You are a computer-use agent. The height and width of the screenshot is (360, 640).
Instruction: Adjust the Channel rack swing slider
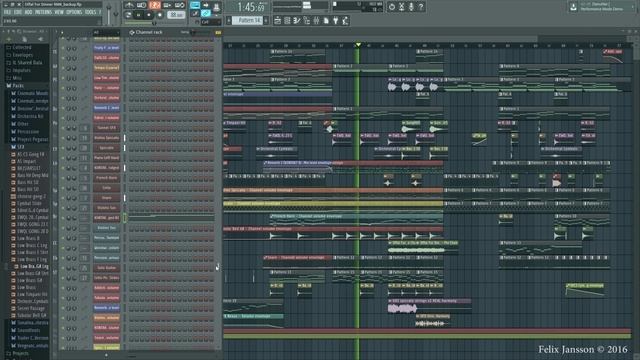pyautogui.click(x=198, y=32)
